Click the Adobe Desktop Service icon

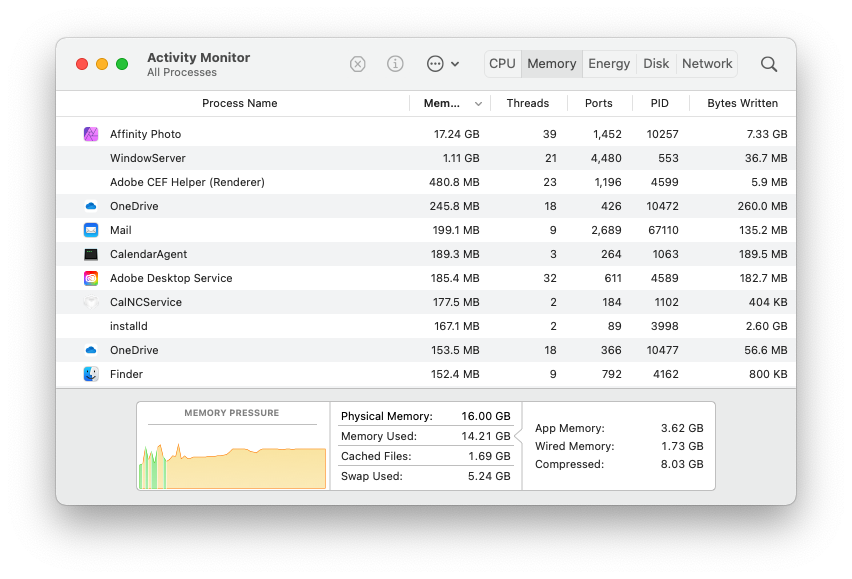(91, 278)
